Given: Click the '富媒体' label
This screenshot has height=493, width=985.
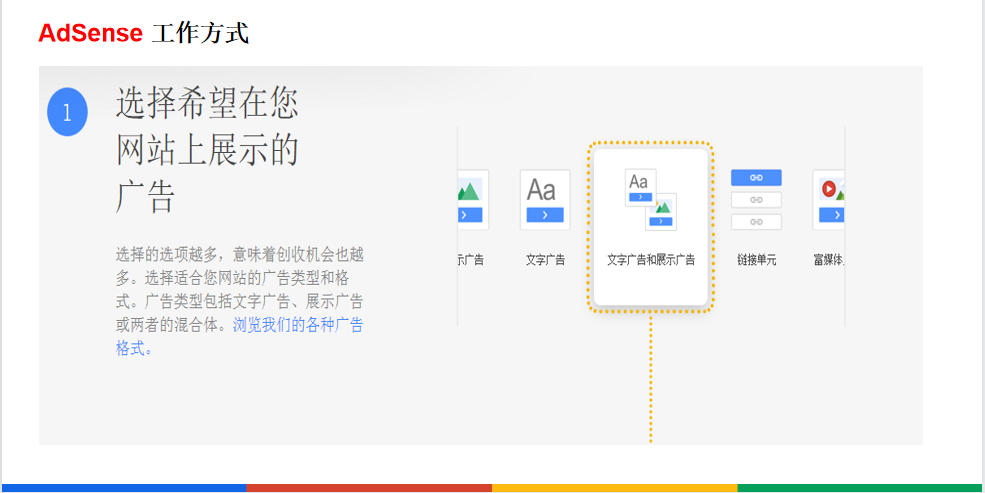Looking at the screenshot, I should (x=829, y=259).
